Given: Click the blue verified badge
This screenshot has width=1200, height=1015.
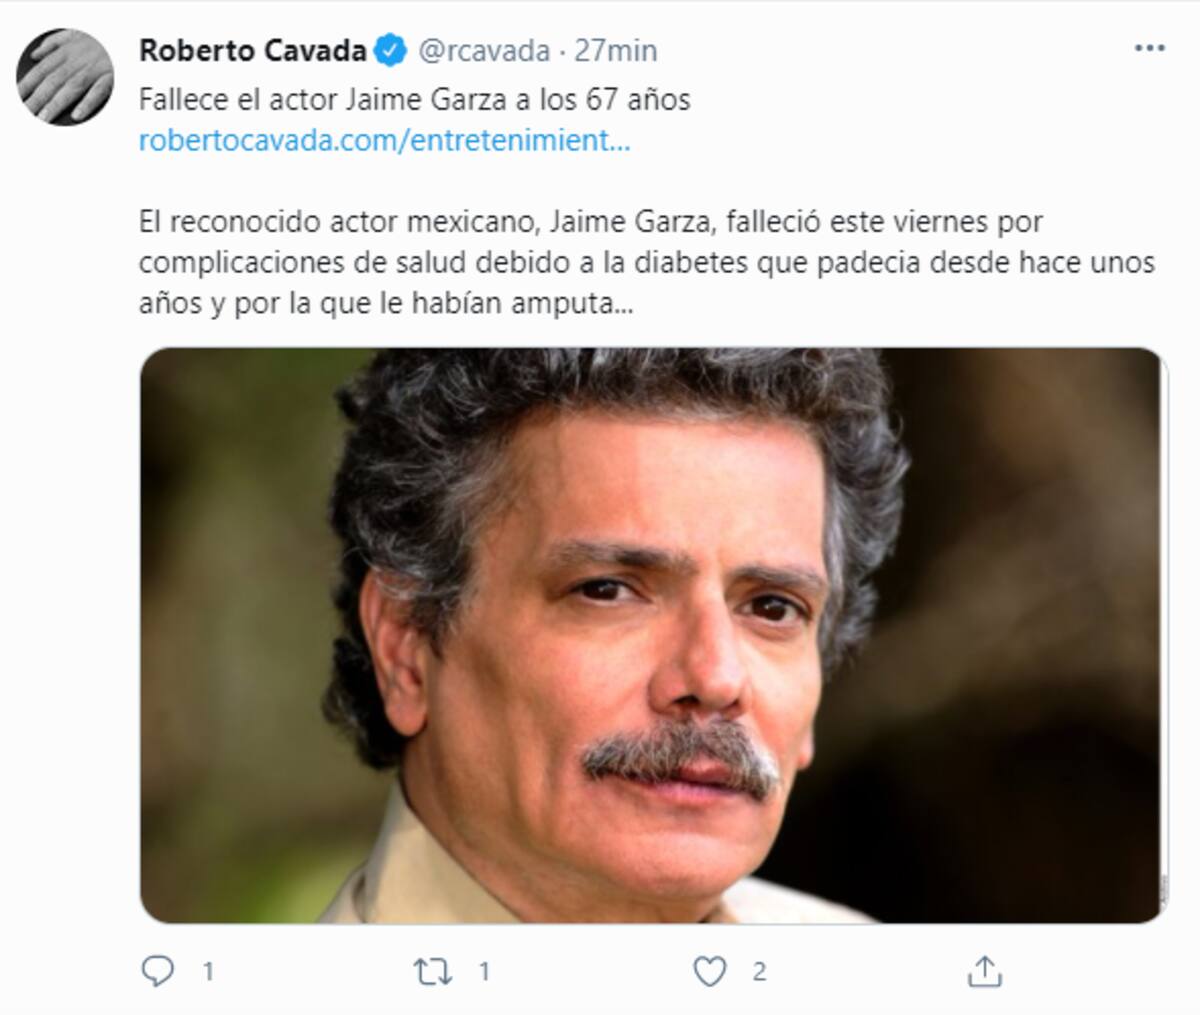Looking at the screenshot, I should pyautogui.click(x=390, y=50).
